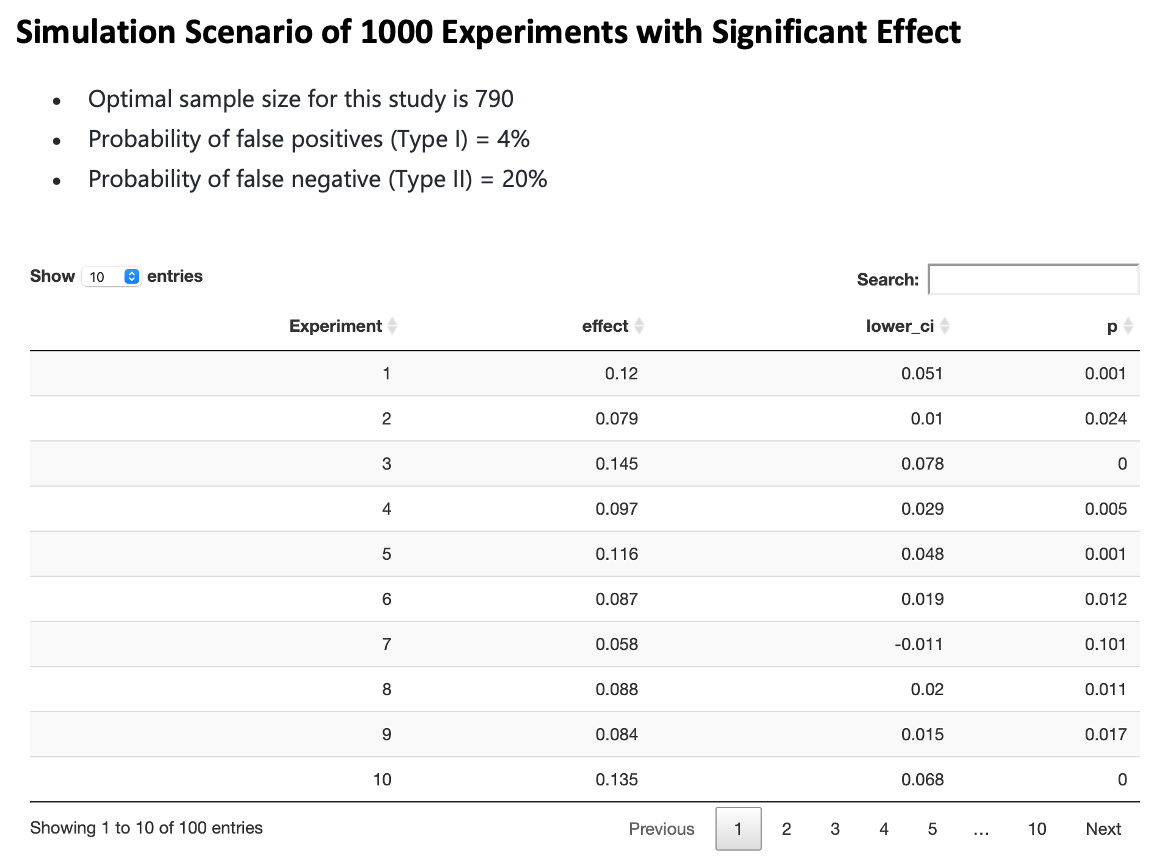The height and width of the screenshot is (862, 1171).
Task: Click the effect value 0.145 cell
Action: click(x=616, y=464)
